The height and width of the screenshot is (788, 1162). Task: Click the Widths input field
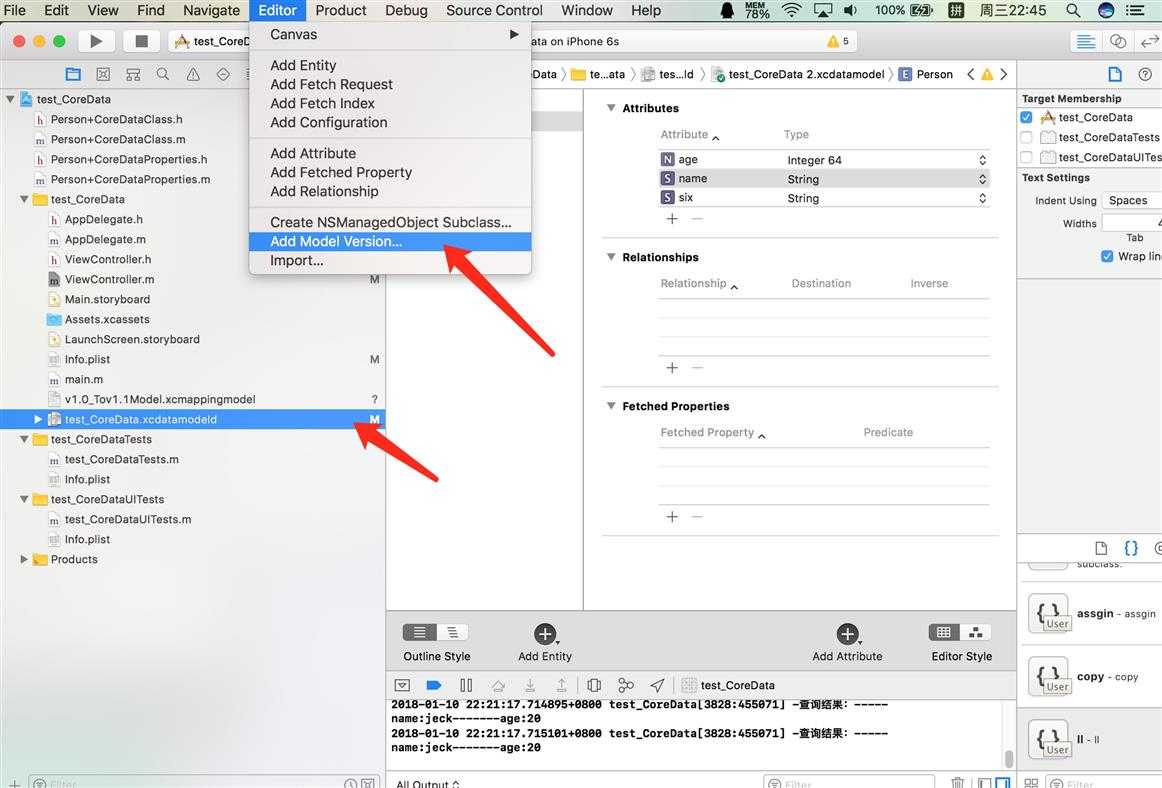1132,223
